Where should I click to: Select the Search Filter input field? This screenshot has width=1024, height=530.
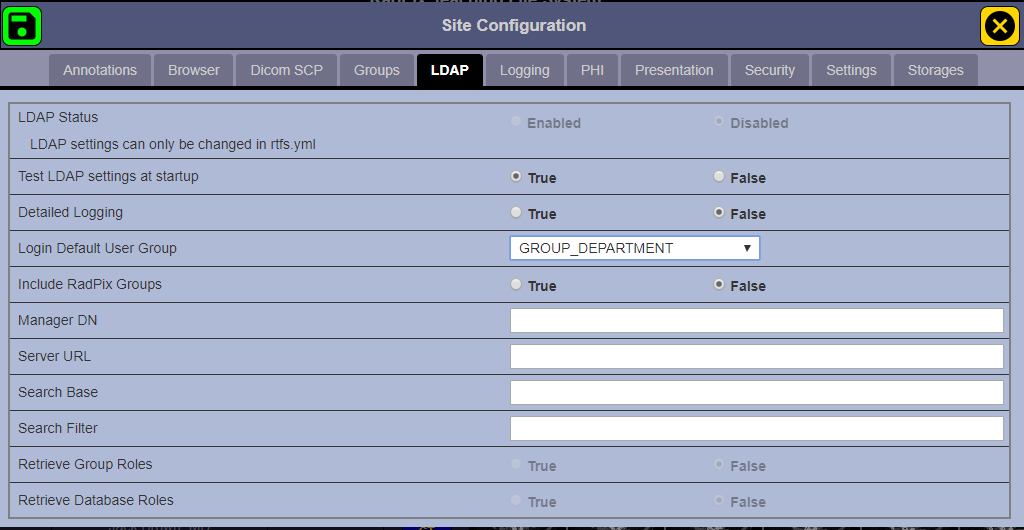click(756, 428)
